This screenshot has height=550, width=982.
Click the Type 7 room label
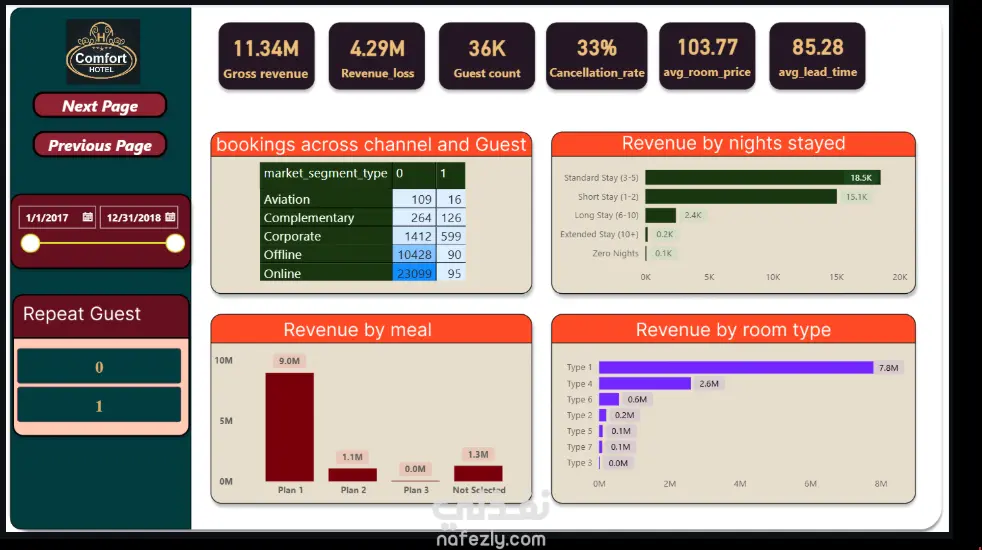click(x=579, y=447)
